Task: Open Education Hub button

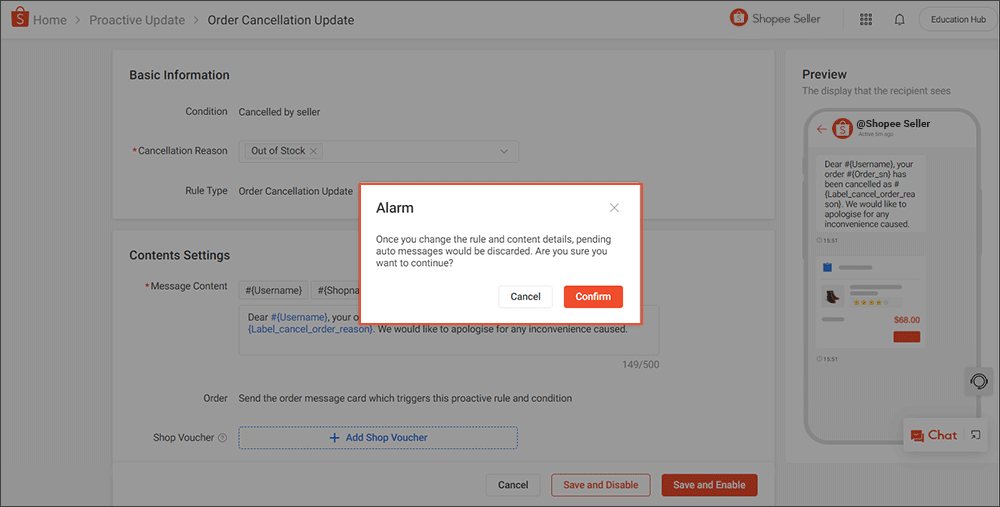Action: tap(958, 19)
